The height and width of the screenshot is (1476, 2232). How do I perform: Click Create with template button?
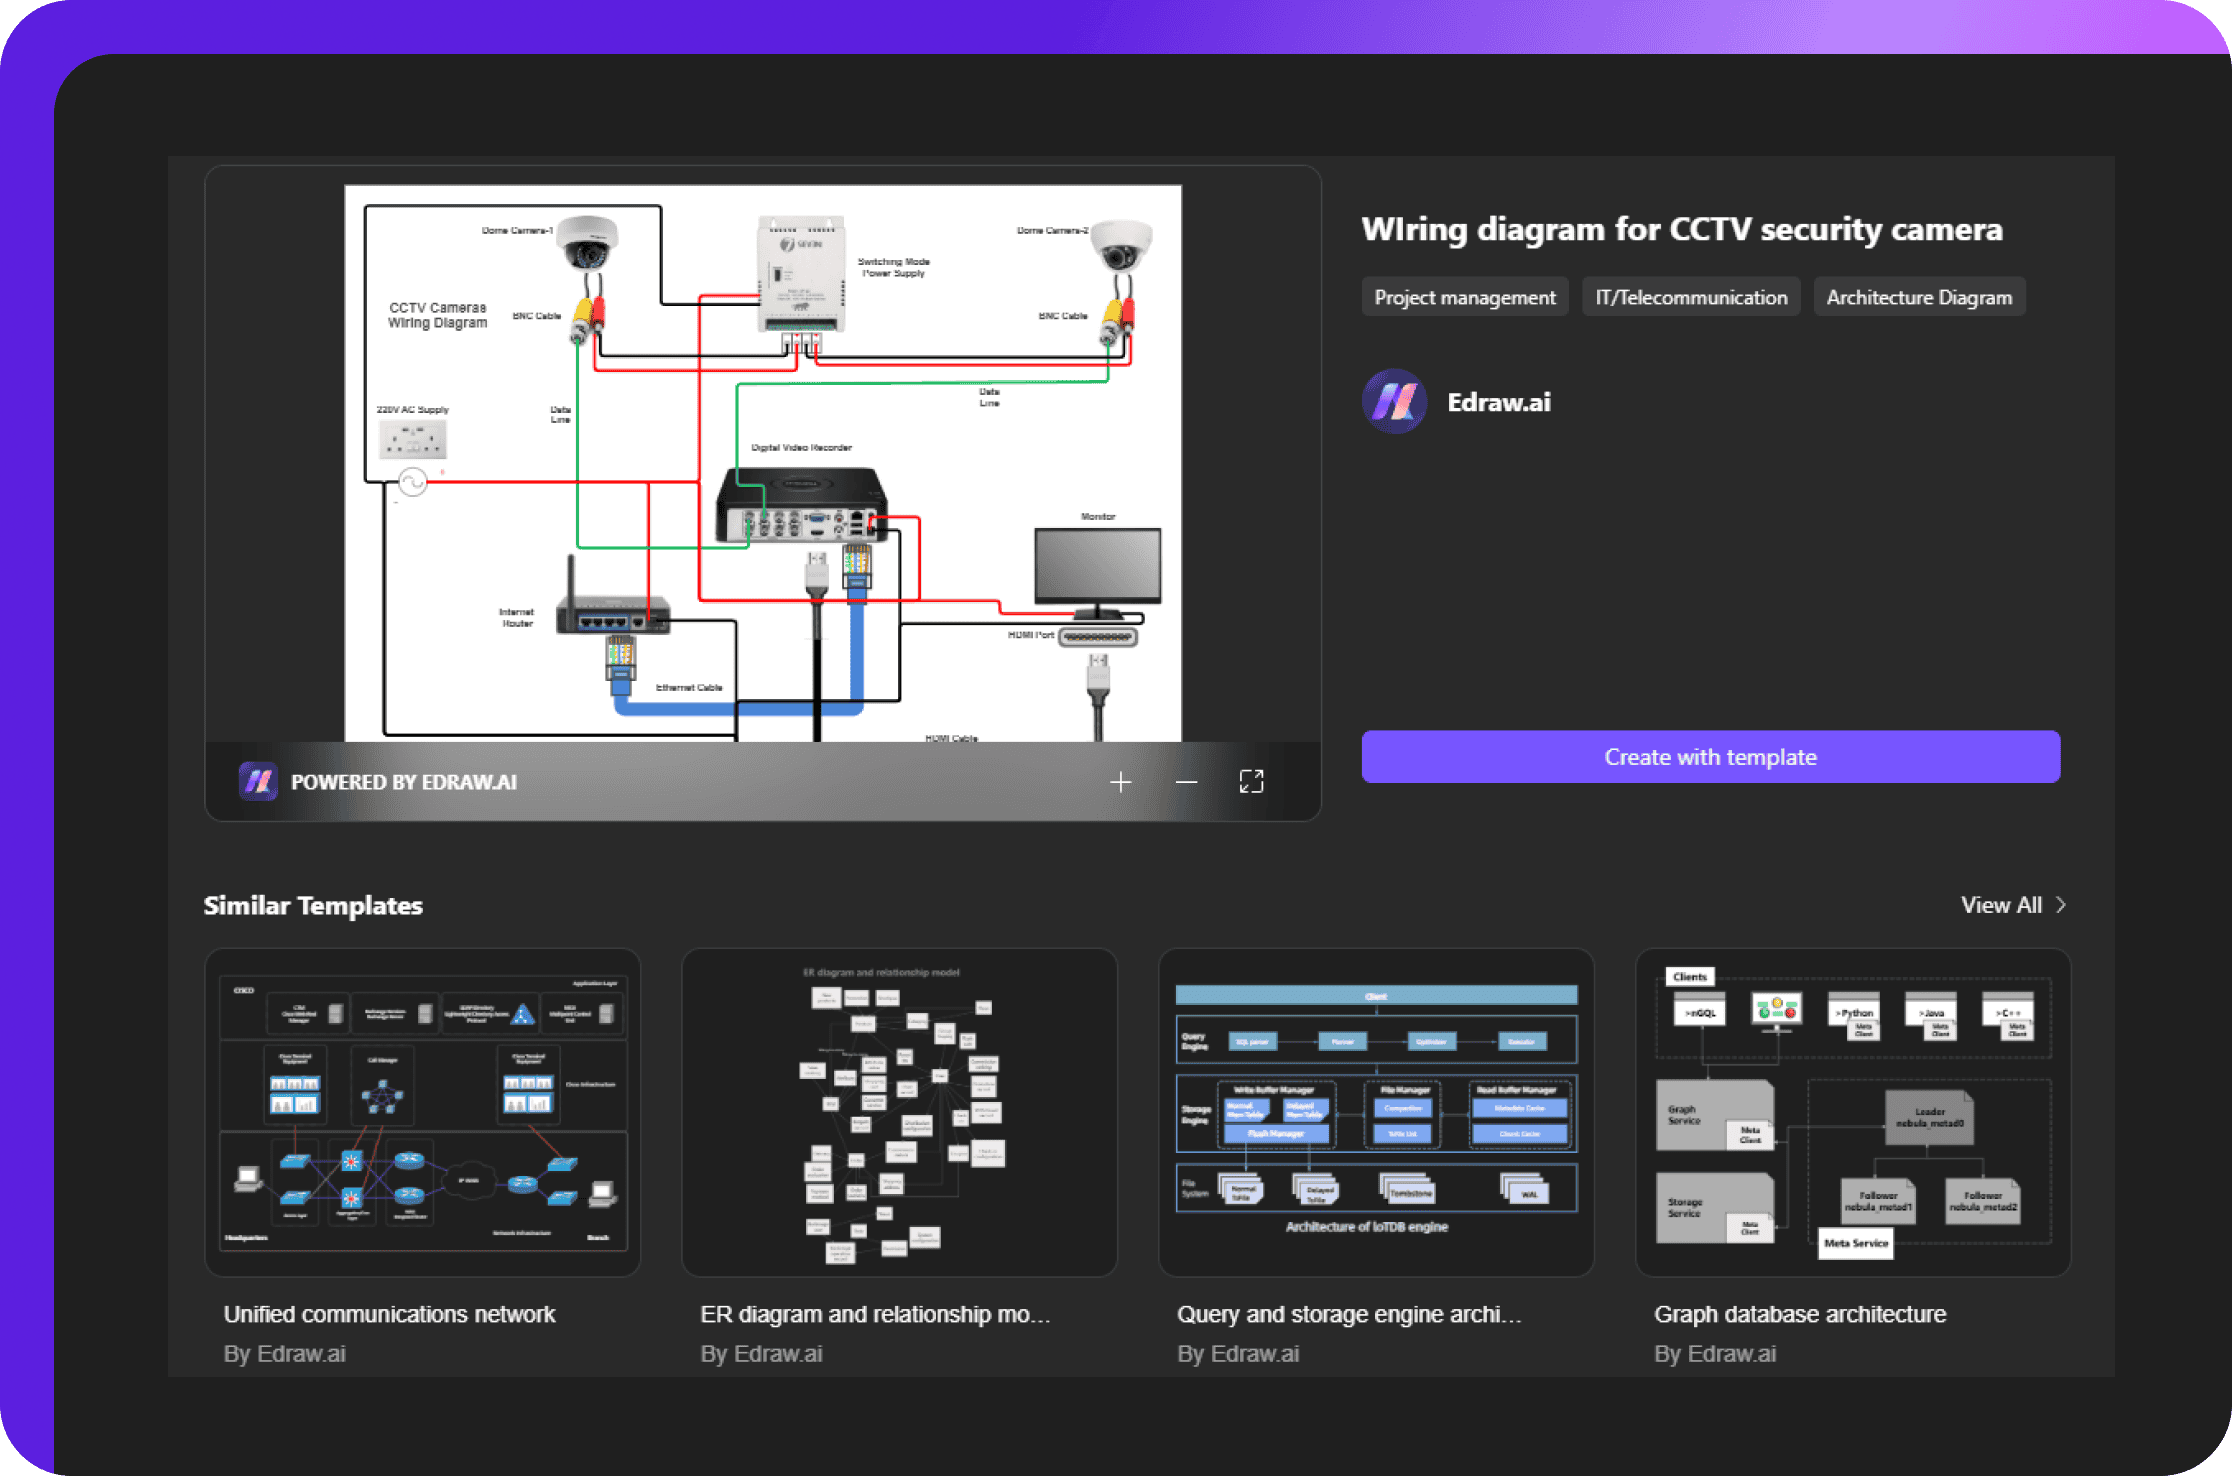[x=1710, y=757]
